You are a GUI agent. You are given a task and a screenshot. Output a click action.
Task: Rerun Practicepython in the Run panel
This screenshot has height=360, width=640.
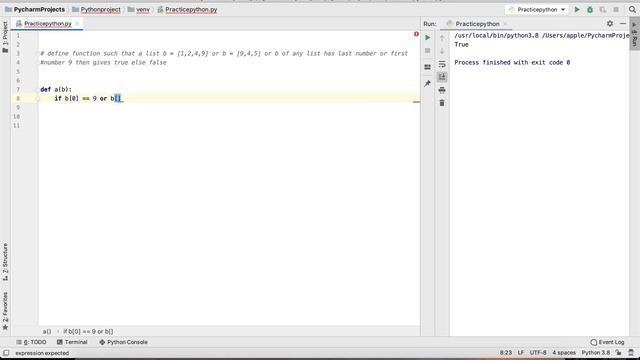tap(427, 38)
